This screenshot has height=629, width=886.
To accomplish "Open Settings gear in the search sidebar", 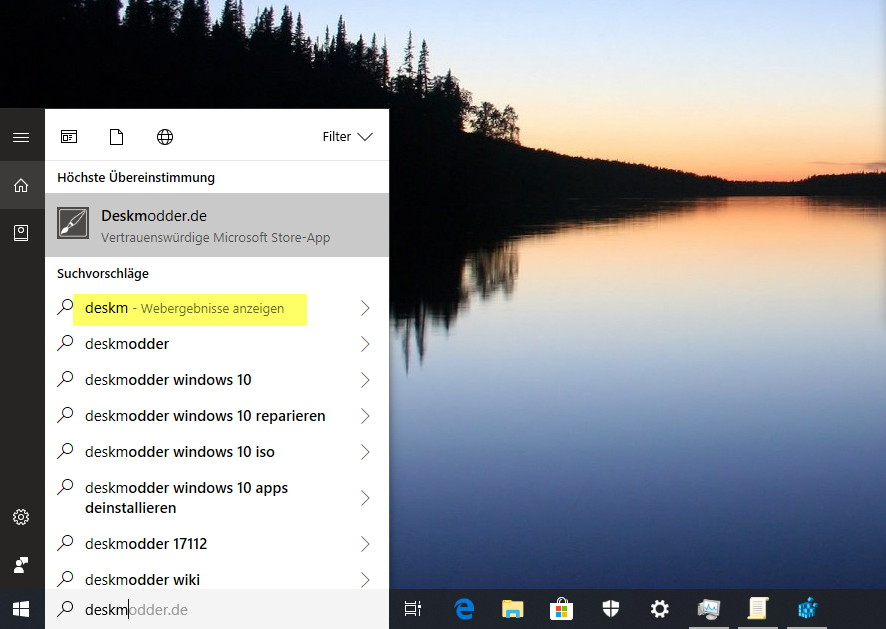I will [21, 517].
